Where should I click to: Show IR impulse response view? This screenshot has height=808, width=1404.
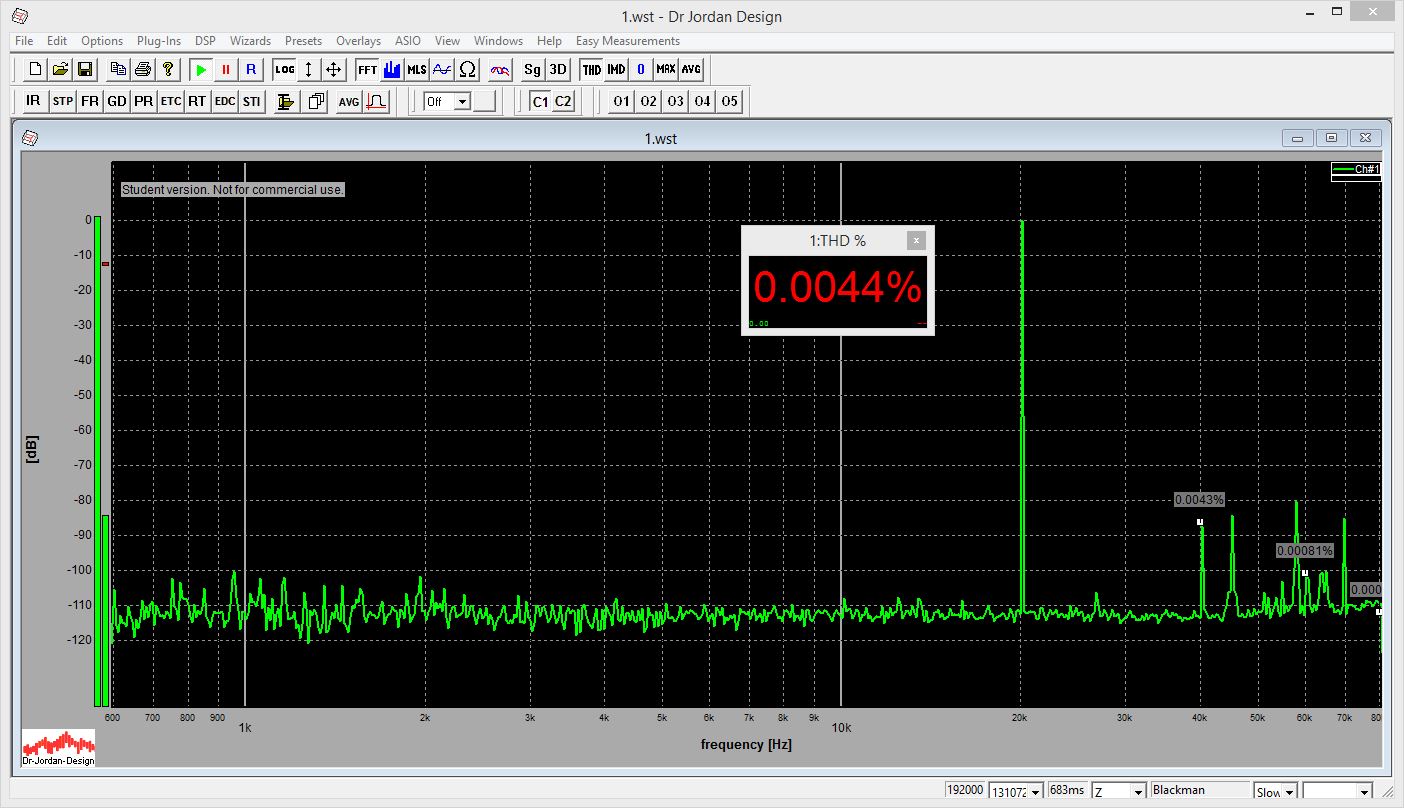point(34,101)
